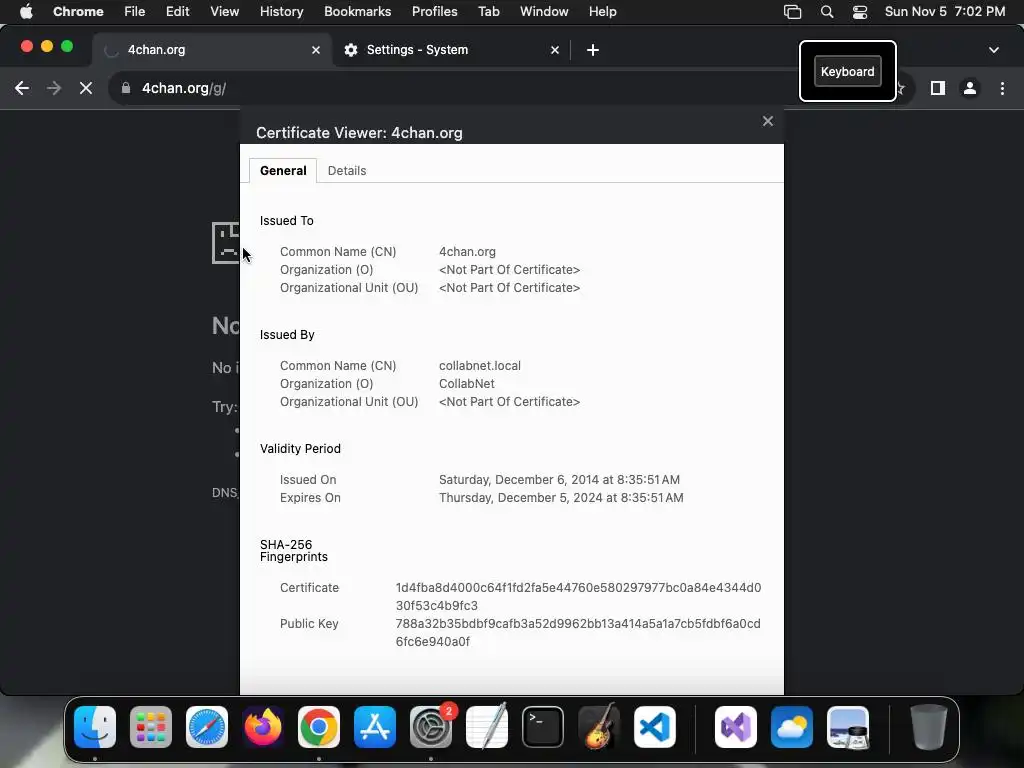
Task: Open App Store from the Dock
Action: click(x=375, y=727)
